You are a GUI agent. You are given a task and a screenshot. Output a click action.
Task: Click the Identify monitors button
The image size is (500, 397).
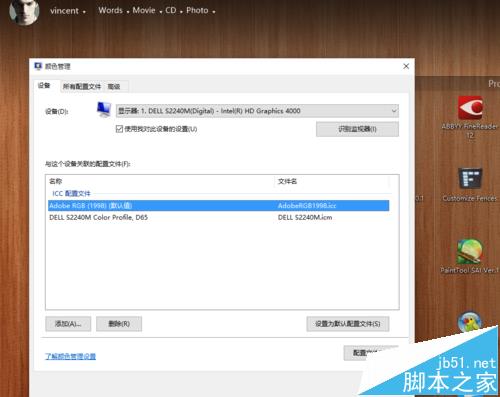(x=357, y=129)
